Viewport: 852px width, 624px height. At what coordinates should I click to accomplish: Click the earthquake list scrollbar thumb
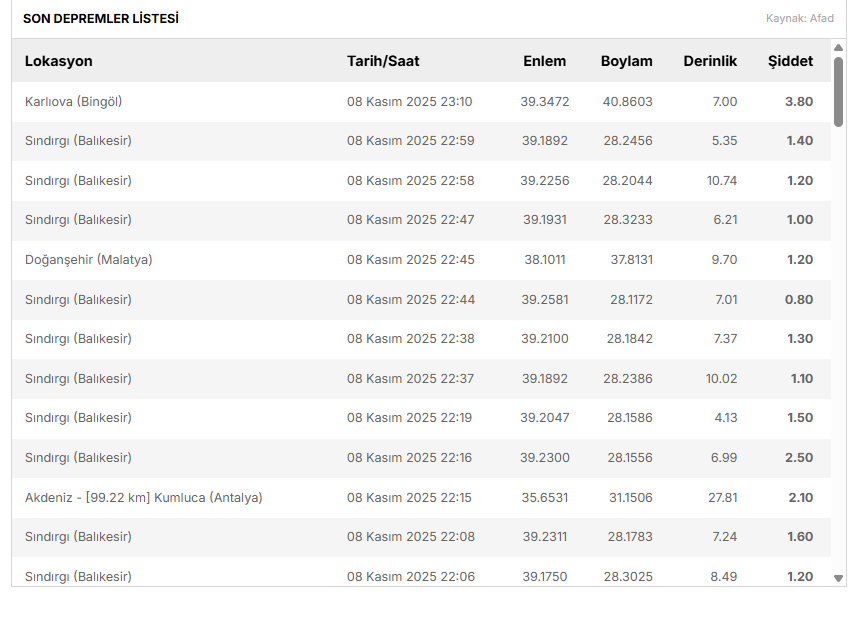coord(838,90)
